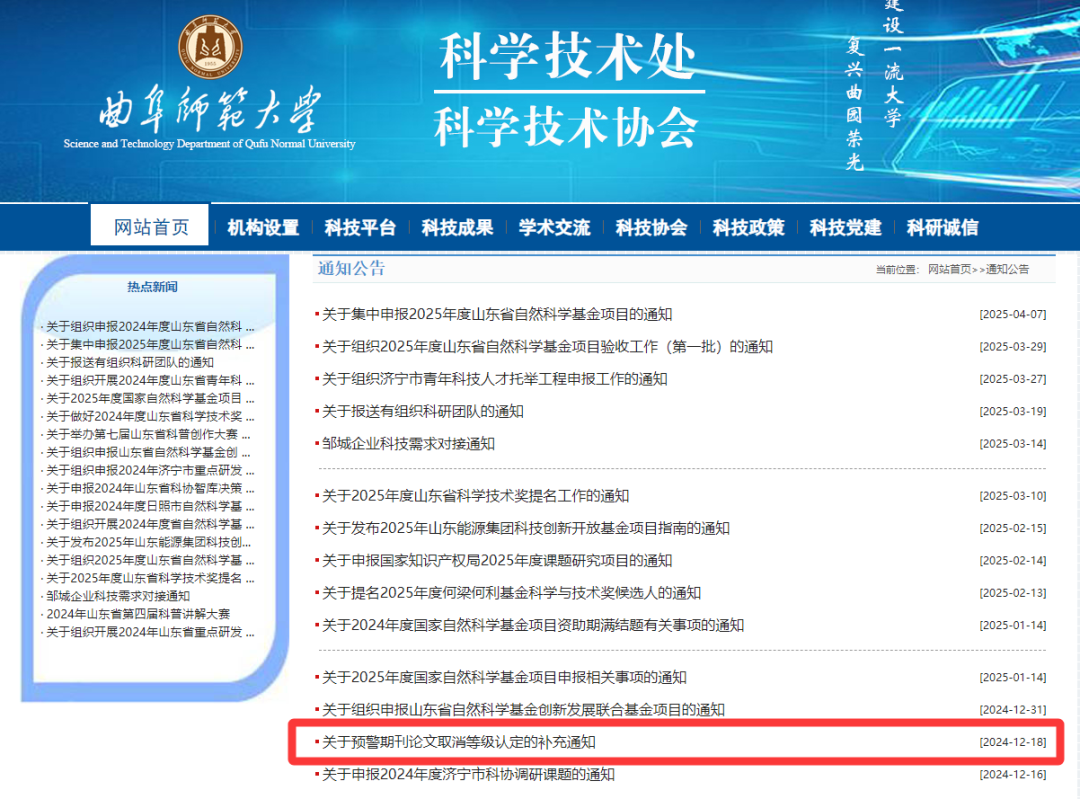Open the 科技协会 menu
The width and height of the screenshot is (1080, 799).
(x=652, y=227)
